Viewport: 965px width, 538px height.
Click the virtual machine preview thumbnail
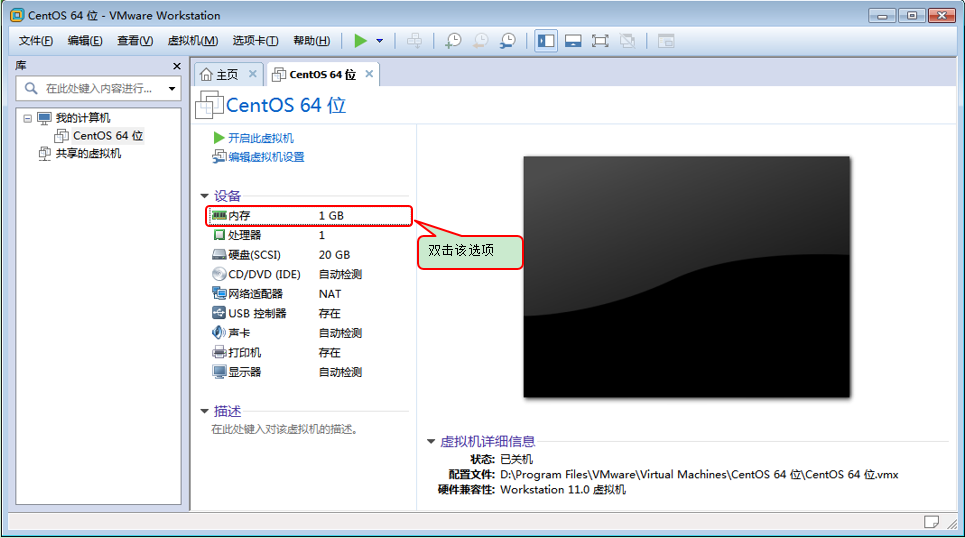[687, 277]
